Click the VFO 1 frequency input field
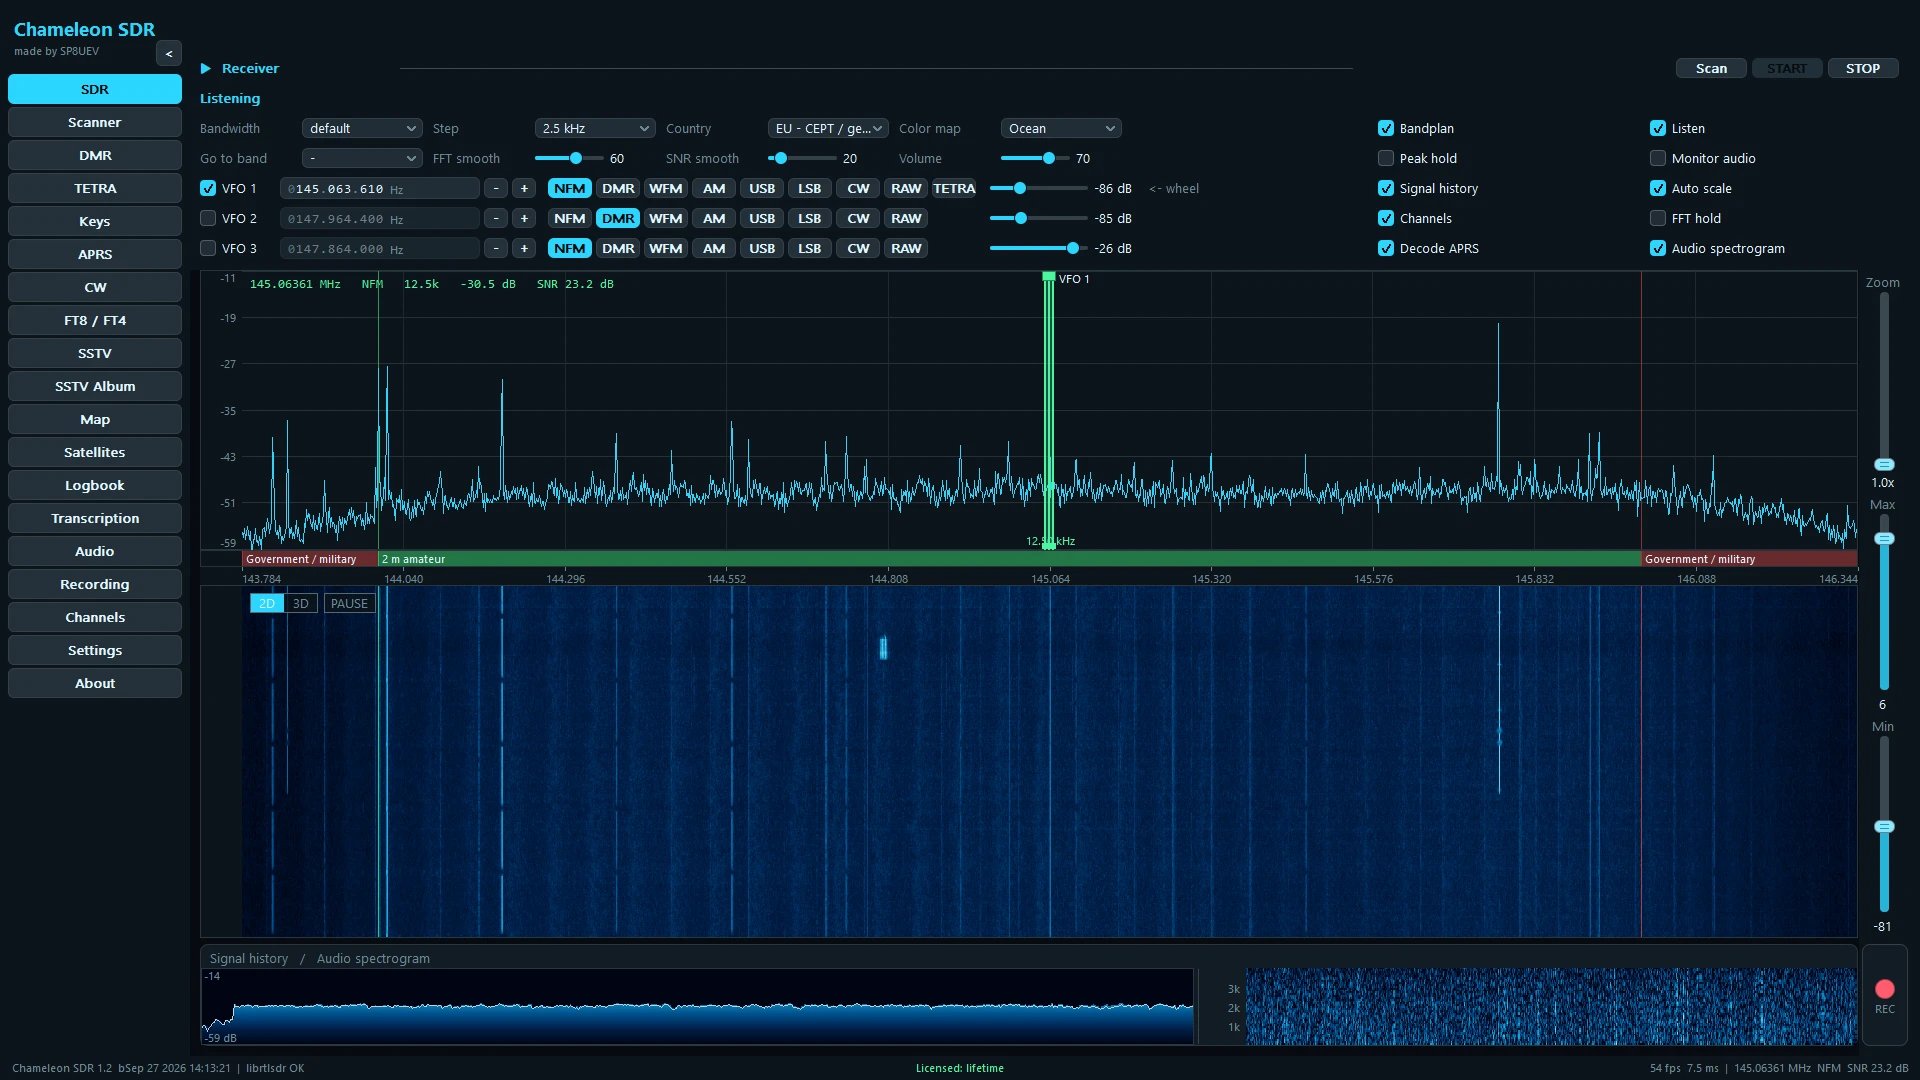 pos(380,188)
